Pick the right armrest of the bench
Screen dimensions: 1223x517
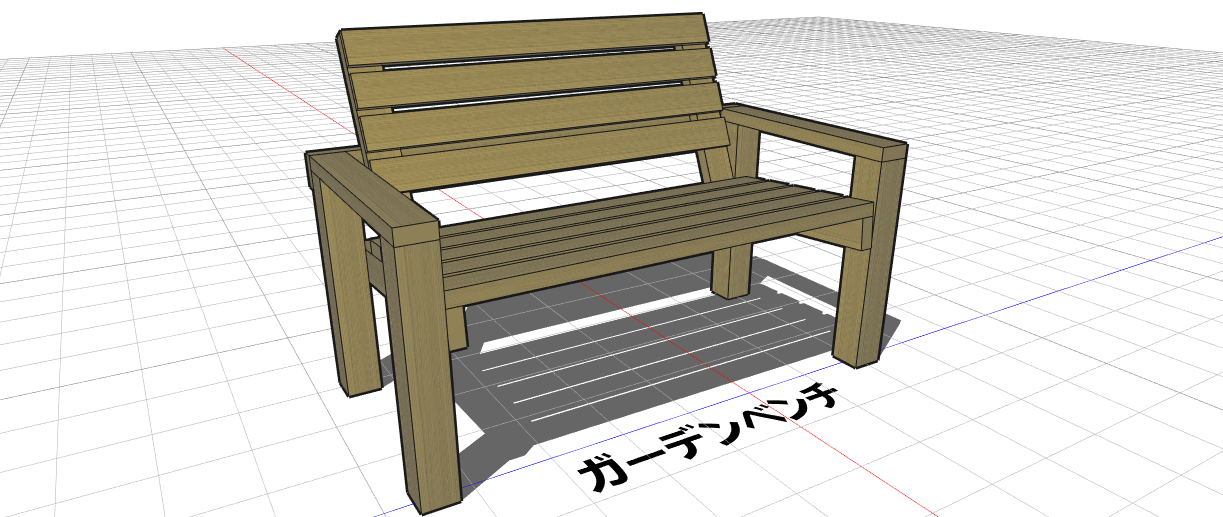click(814, 131)
